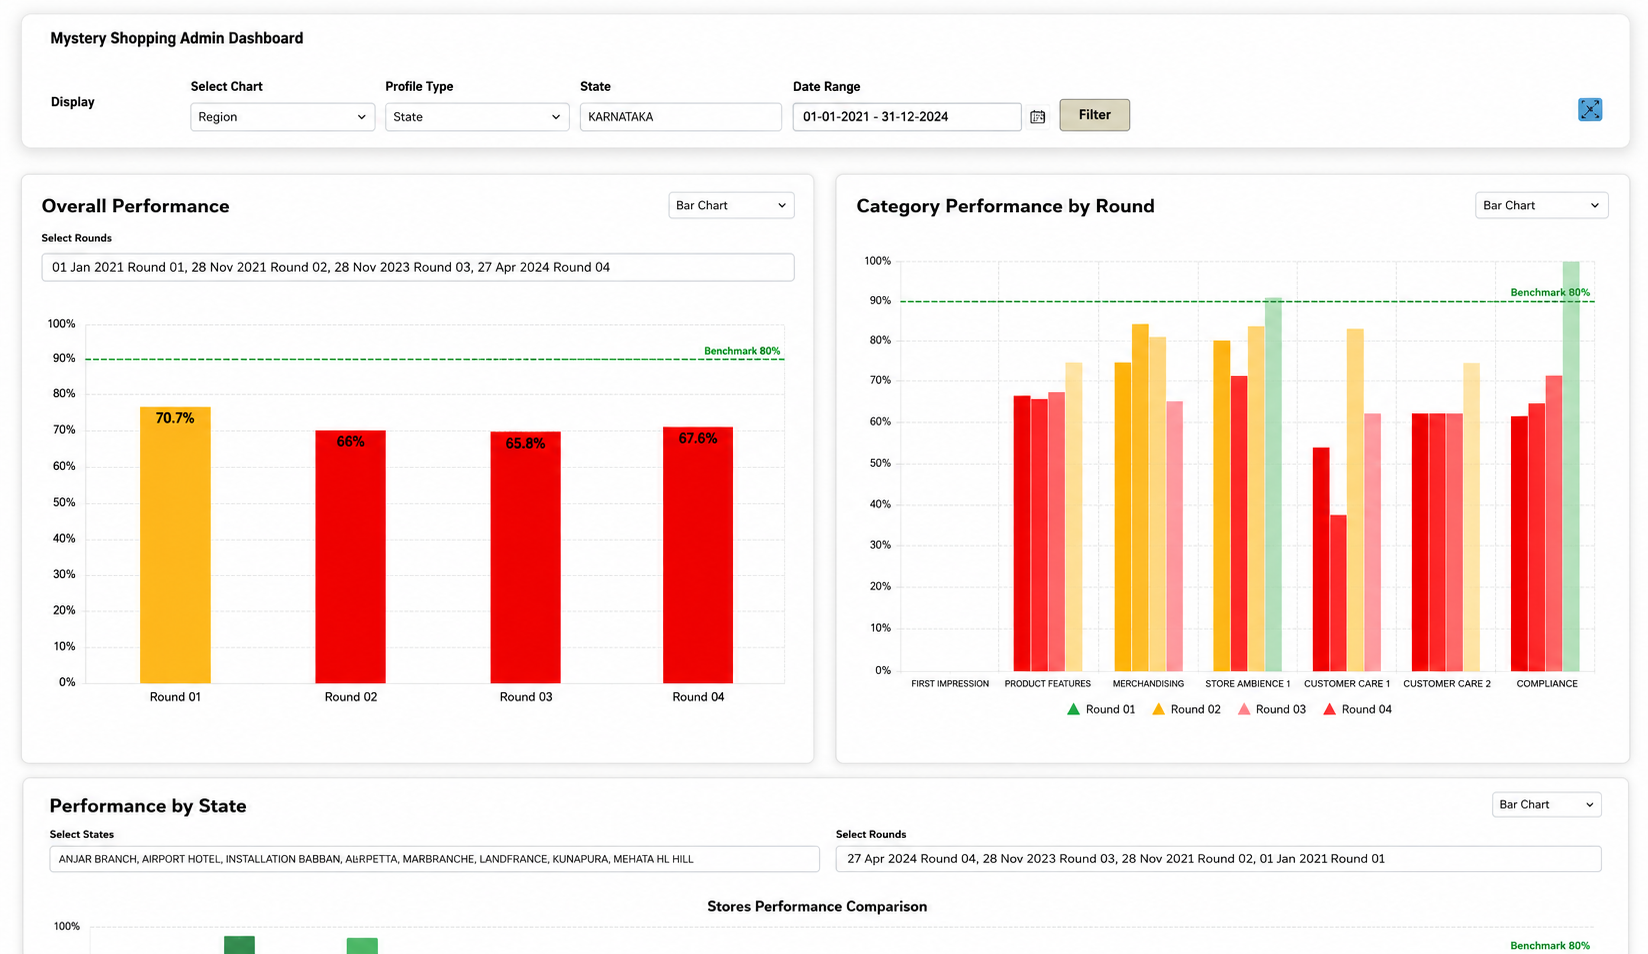Click Round 03 axis label under Overall Performance
Screen dimensions: 1648x954
pyautogui.click(x=526, y=697)
